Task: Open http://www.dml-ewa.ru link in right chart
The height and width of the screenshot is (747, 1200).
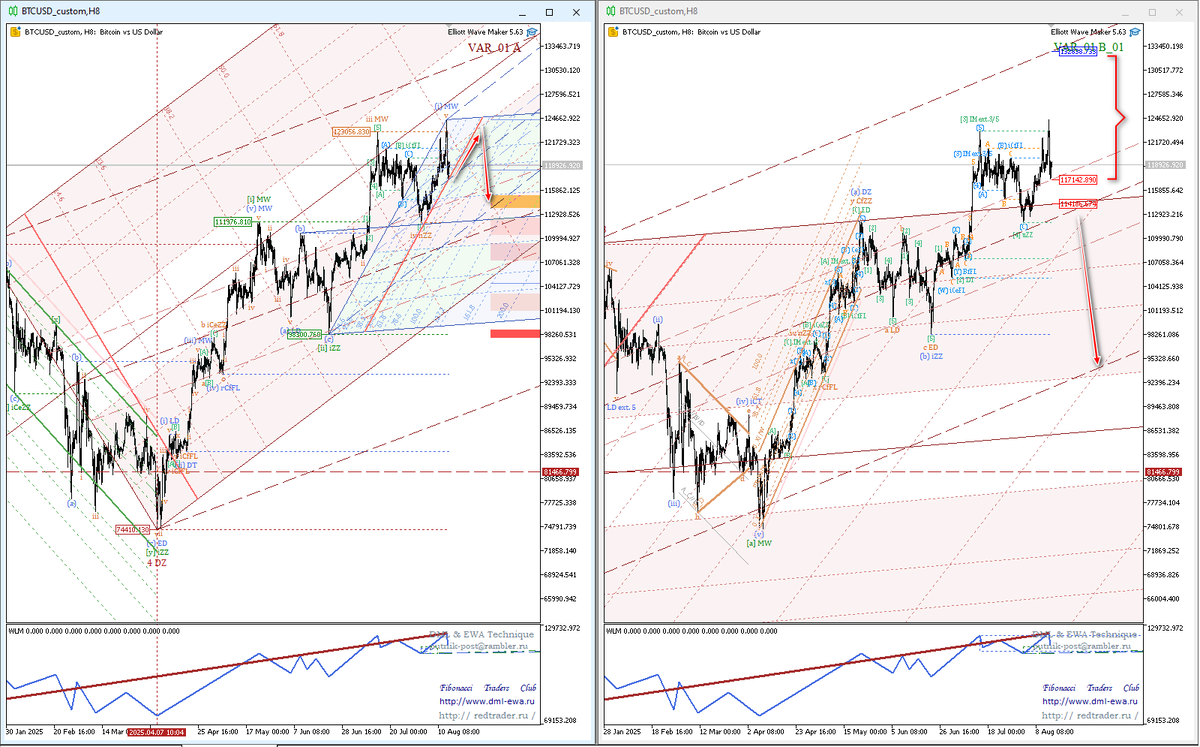Action: pyautogui.click(x=1091, y=701)
